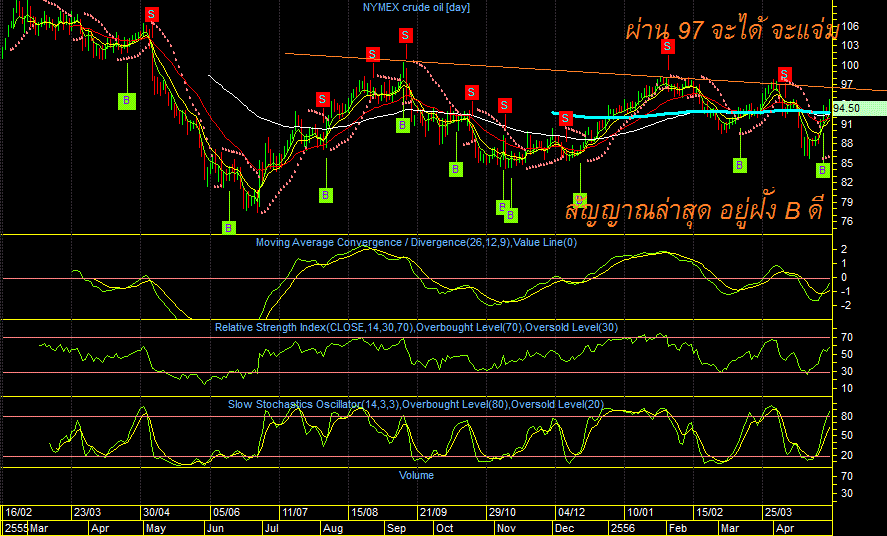Click the chart title 'NYMEX crude oil [day]'
The width and height of the screenshot is (887, 536).
pos(416,7)
